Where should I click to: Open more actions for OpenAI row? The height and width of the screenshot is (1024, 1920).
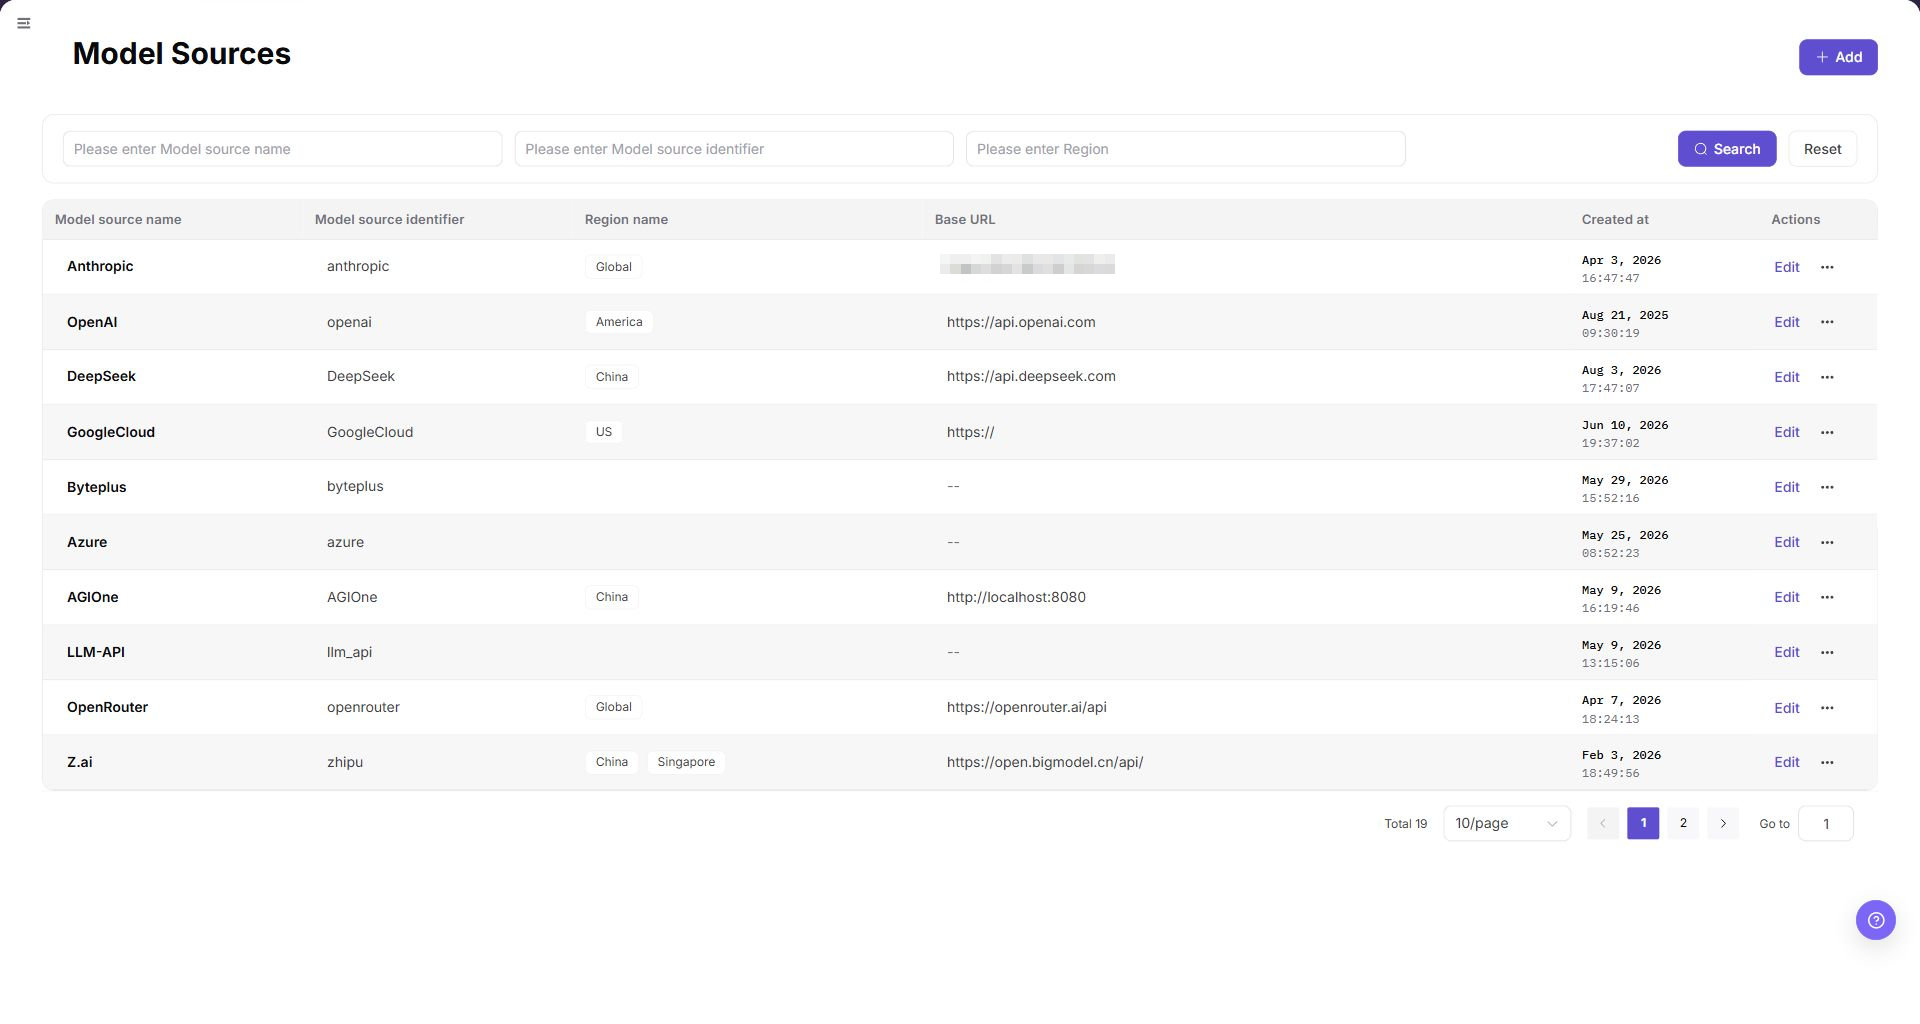(x=1827, y=322)
